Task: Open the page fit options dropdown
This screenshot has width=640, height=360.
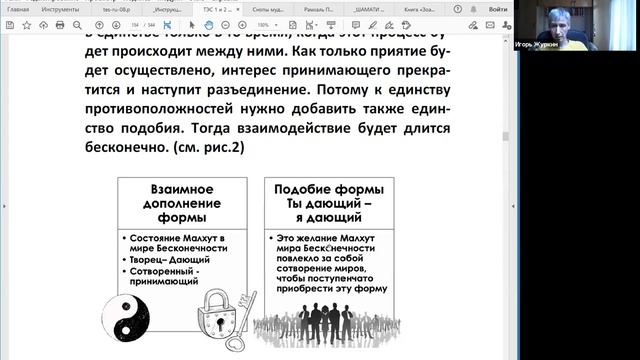Action: click(x=312, y=25)
